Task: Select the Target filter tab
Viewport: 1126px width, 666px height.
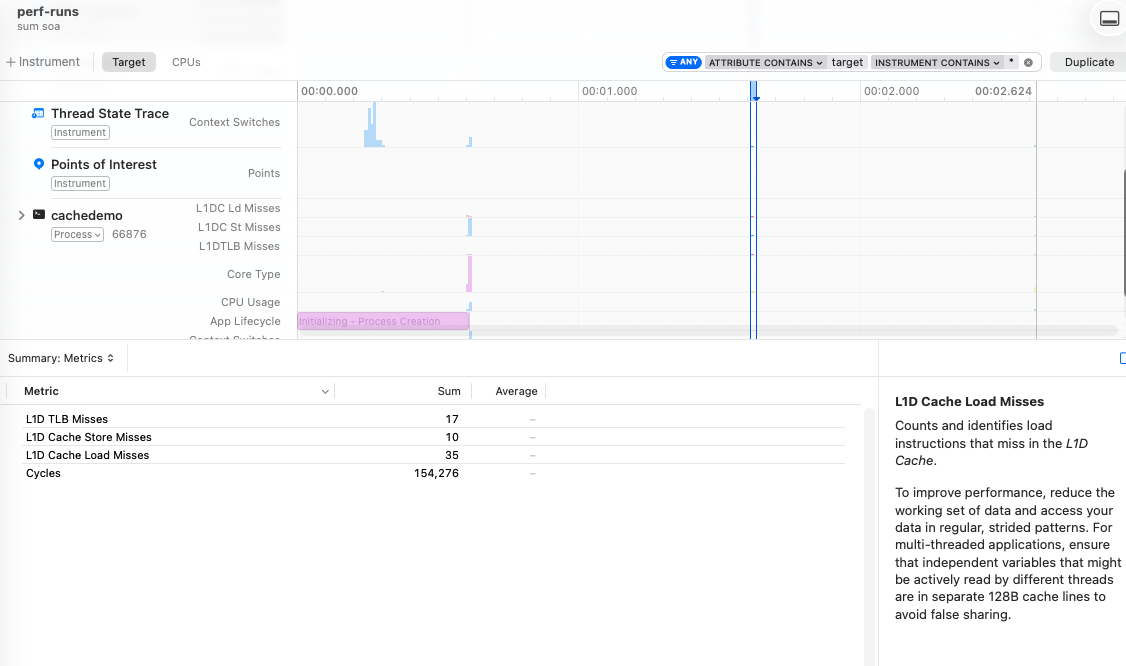Action: tap(129, 62)
